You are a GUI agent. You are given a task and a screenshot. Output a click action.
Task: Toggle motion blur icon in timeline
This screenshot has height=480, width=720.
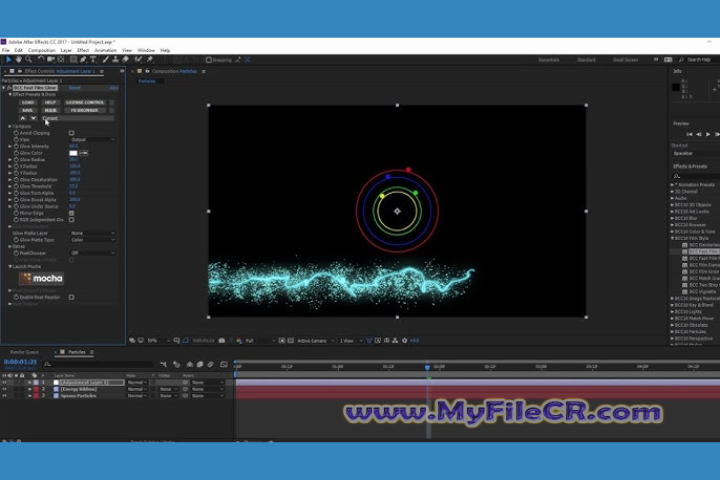pos(210,364)
